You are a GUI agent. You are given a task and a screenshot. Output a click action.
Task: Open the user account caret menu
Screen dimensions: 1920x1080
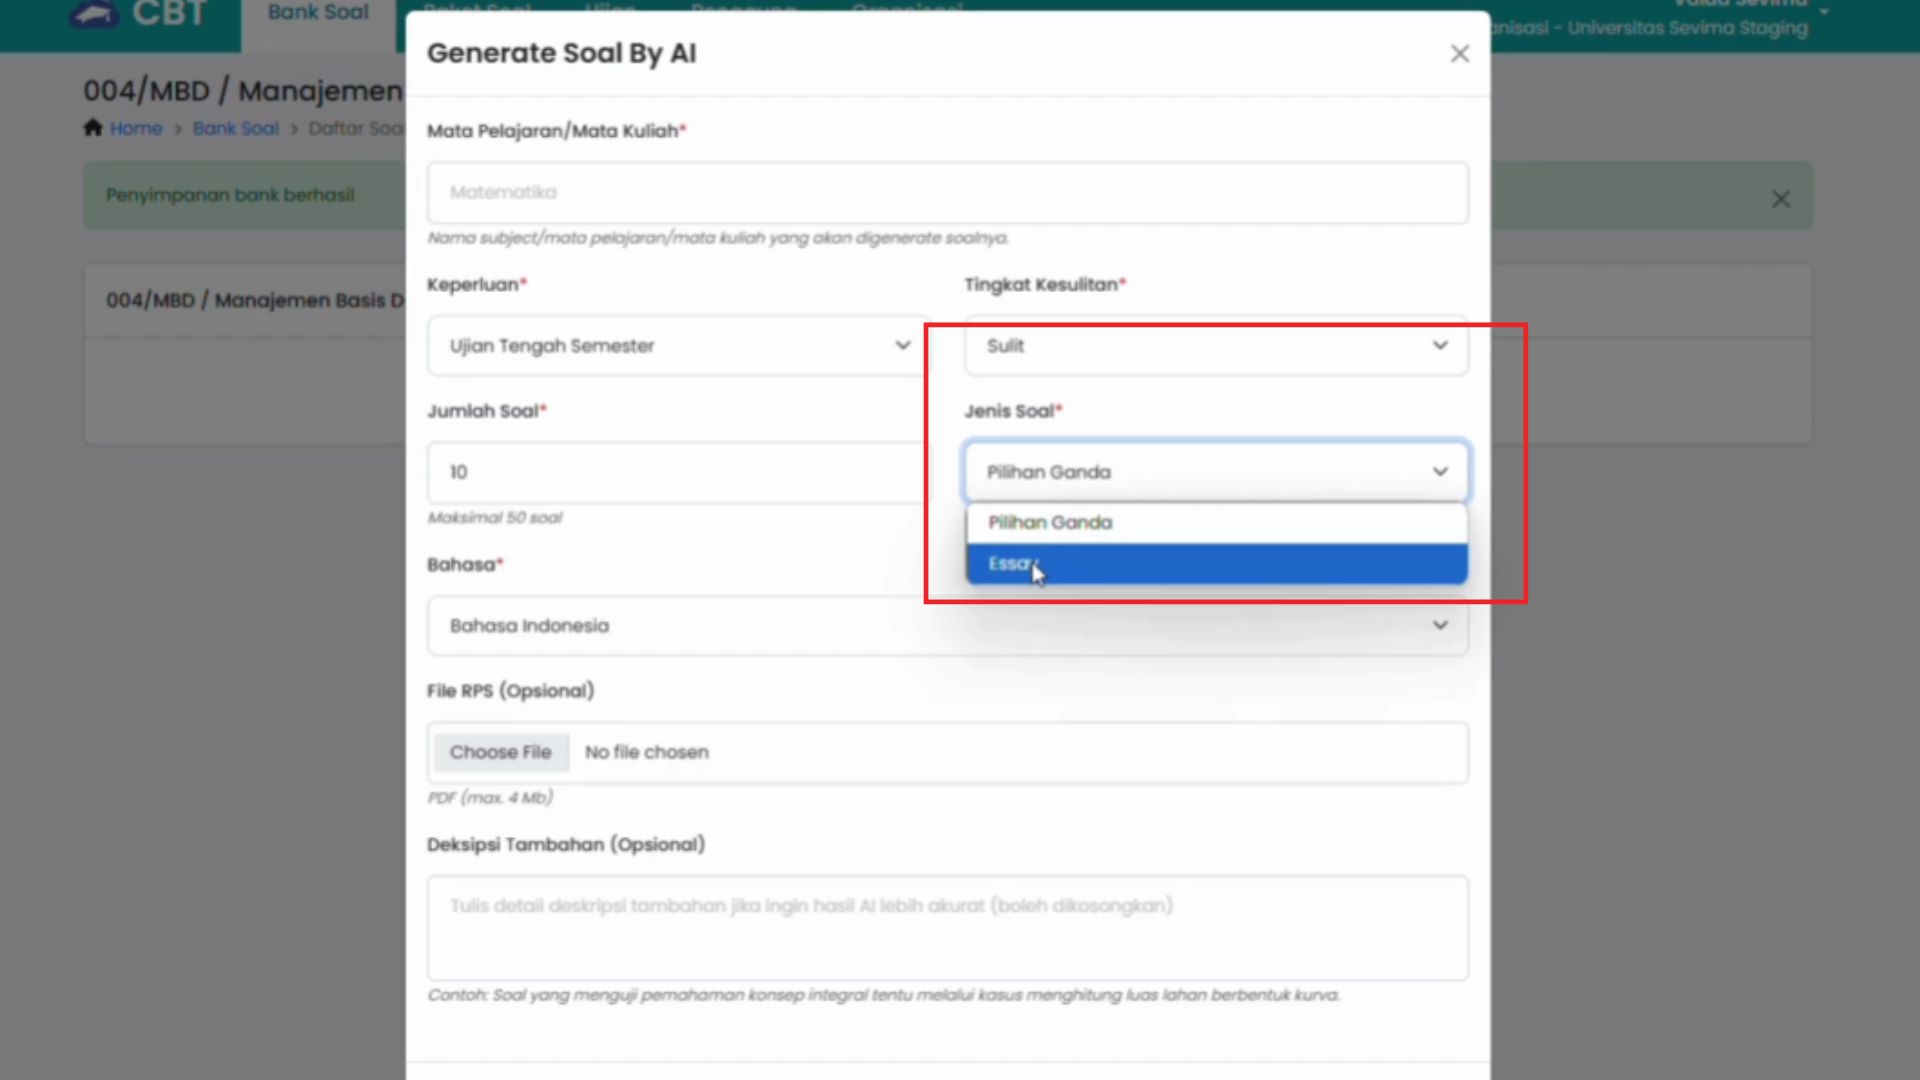tap(1824, 12)
